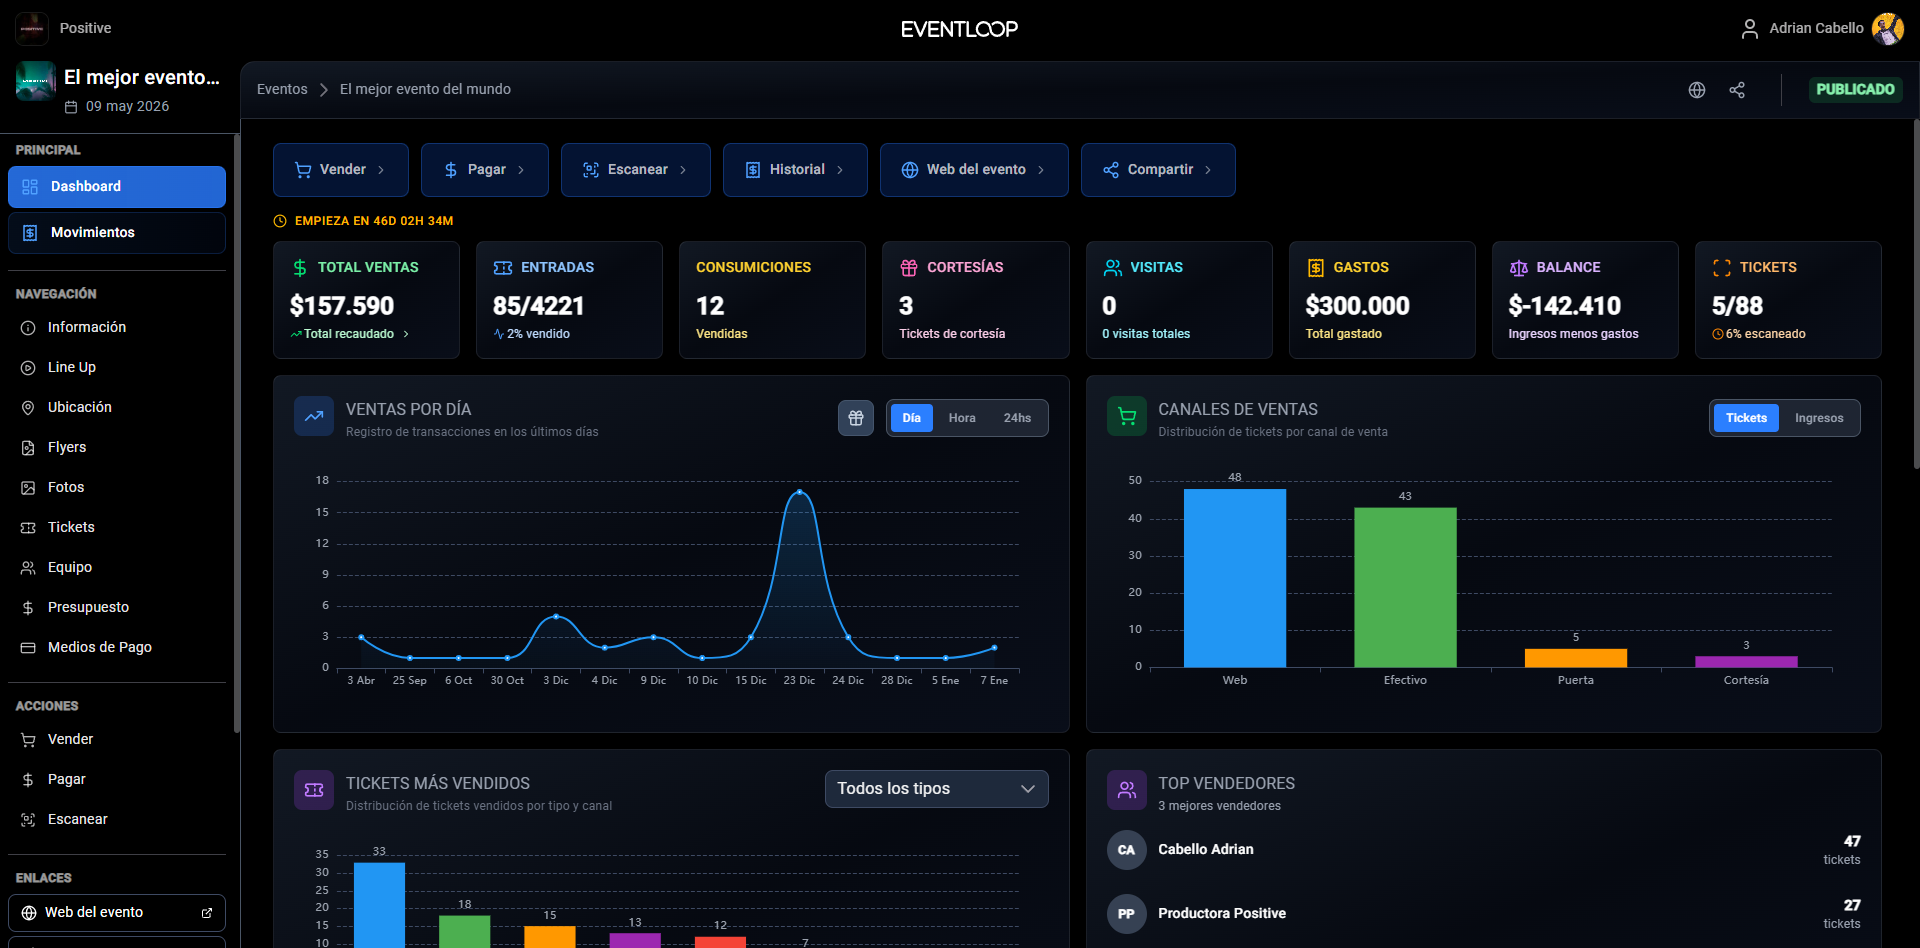Image resolution: width=1920 pixels, height=948 pixels.
Task: Switch sales channel view to Ingresos
Action: tap(1819, 418)
